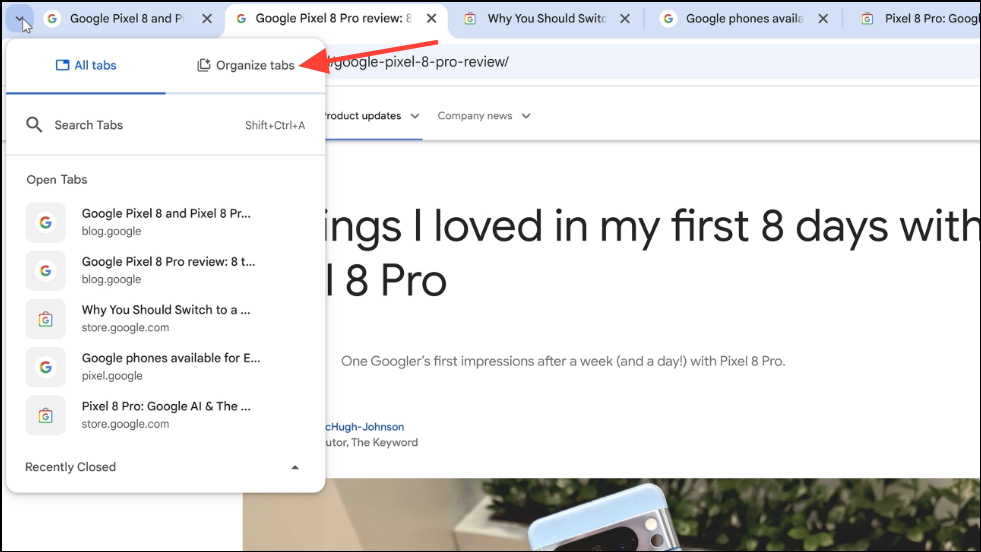Open 'Google phones available for E...' list entry
Image resolution: width=981 pixels, height=552 pixels.
click(165, 366)
